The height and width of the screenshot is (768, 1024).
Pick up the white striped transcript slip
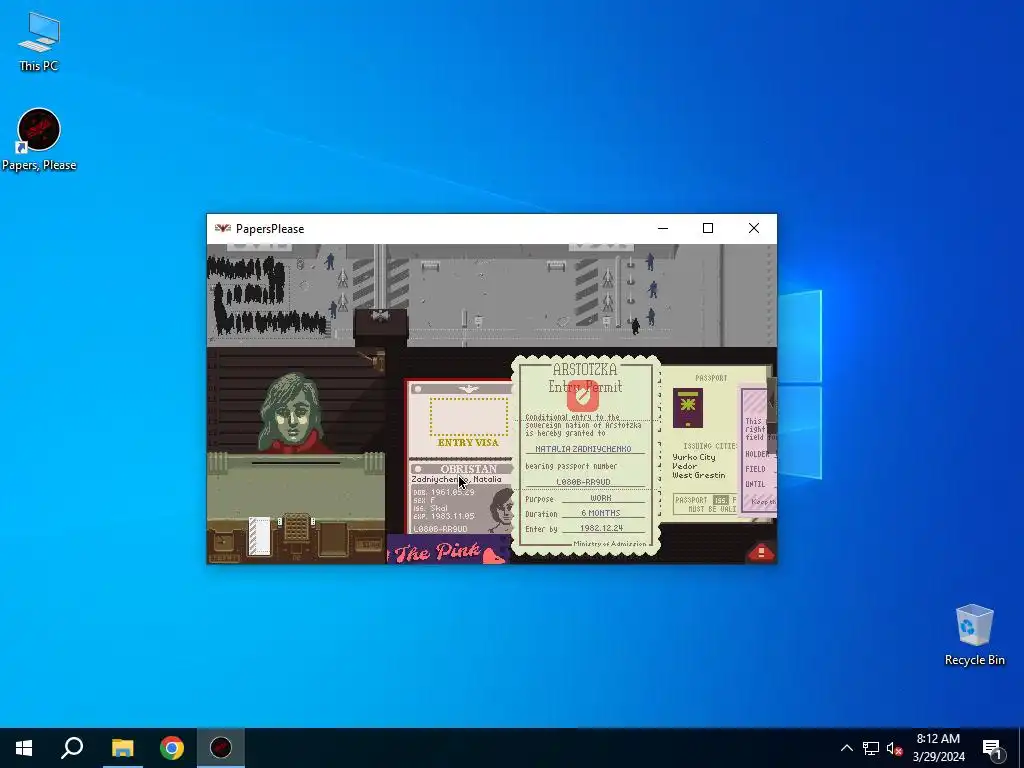click(259, 536)
